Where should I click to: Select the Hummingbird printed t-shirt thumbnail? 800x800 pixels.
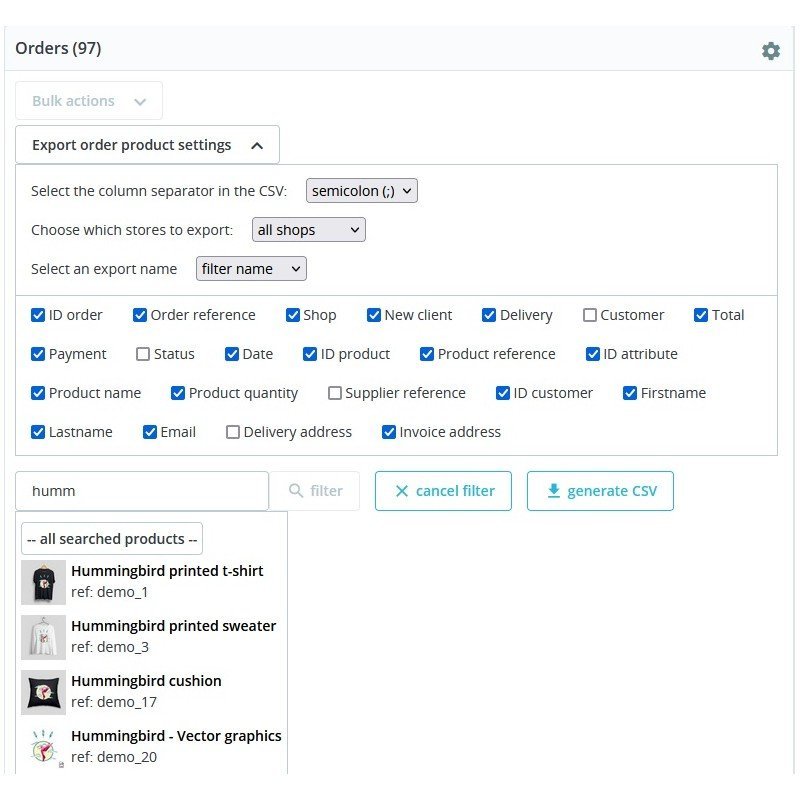tap(43, 582)
